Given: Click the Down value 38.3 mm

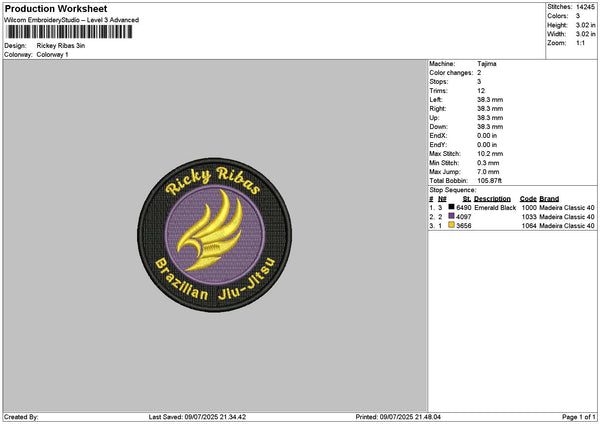Looking at the screenshot, I should [490, 127].
